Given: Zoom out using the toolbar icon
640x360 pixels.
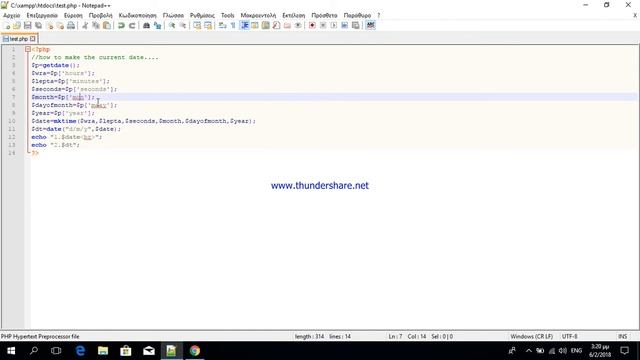Looking at the screenshot, I should [x=182, y=25].
